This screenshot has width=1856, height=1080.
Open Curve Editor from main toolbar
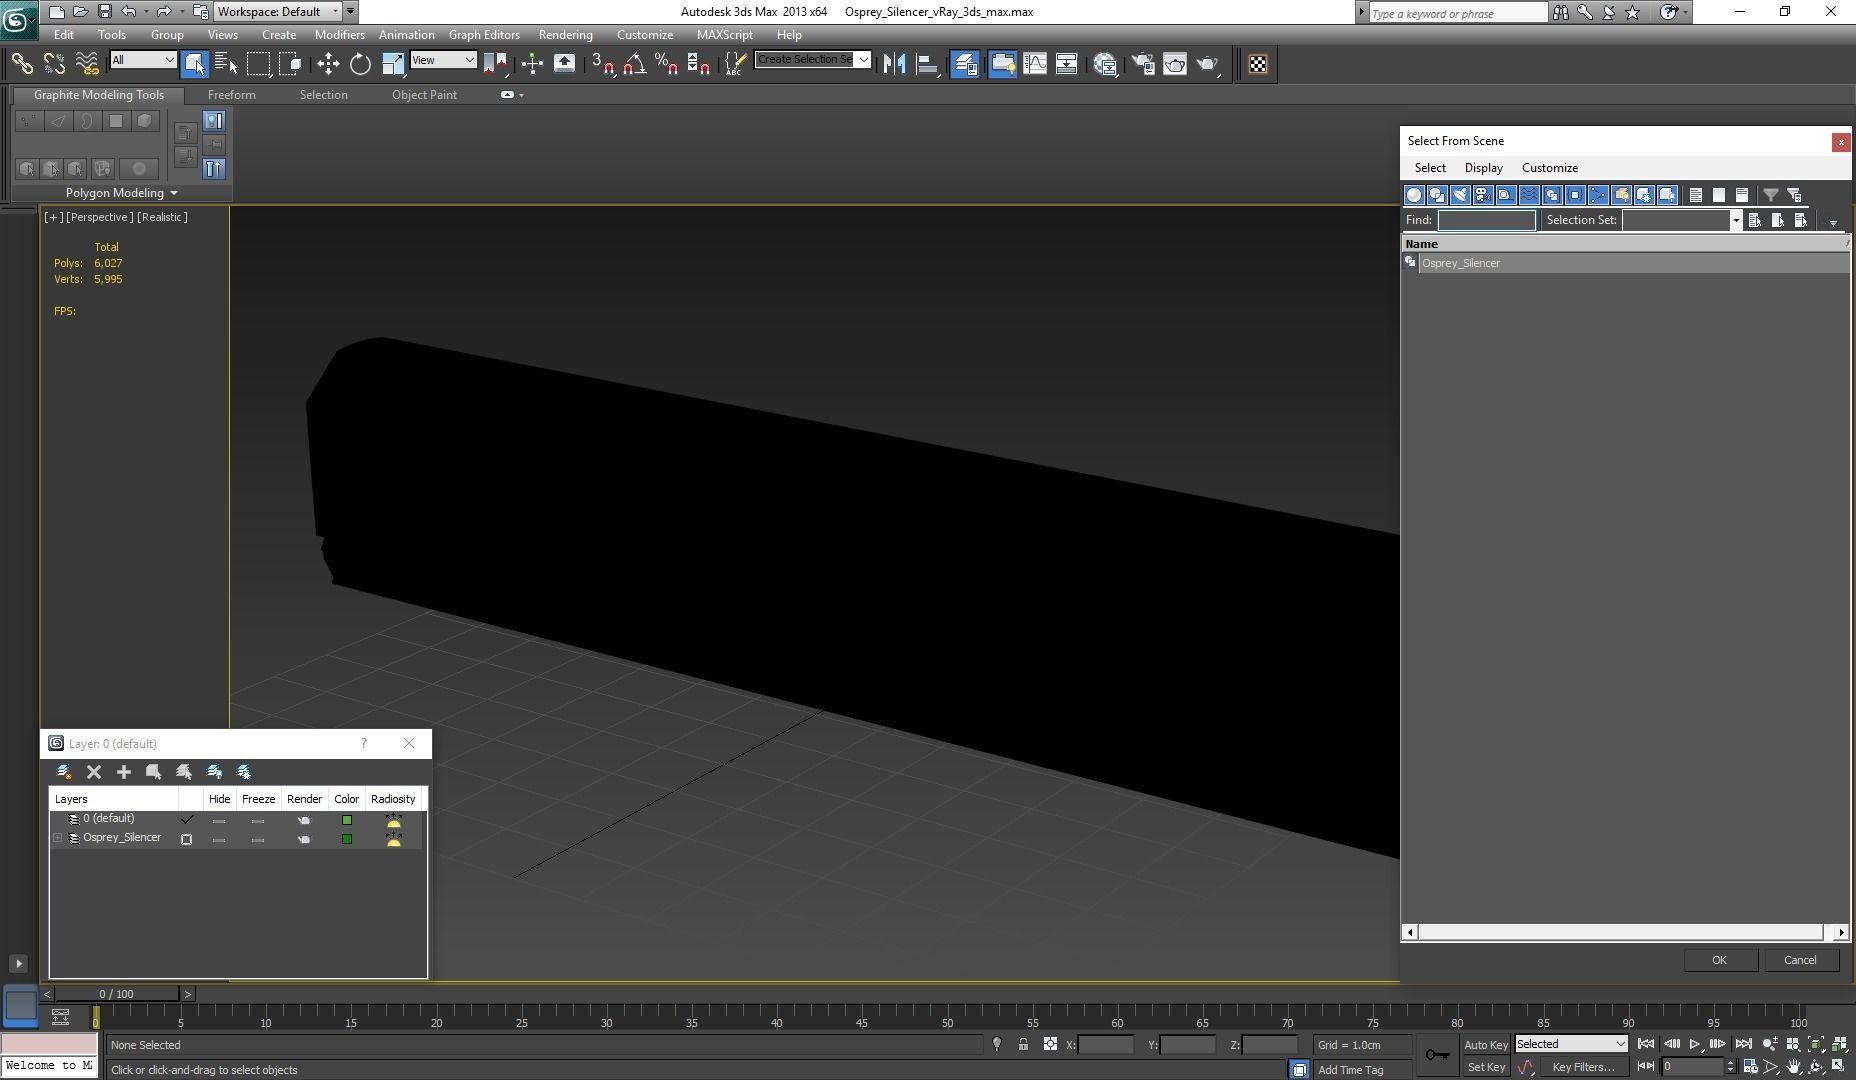[1034, 64]
